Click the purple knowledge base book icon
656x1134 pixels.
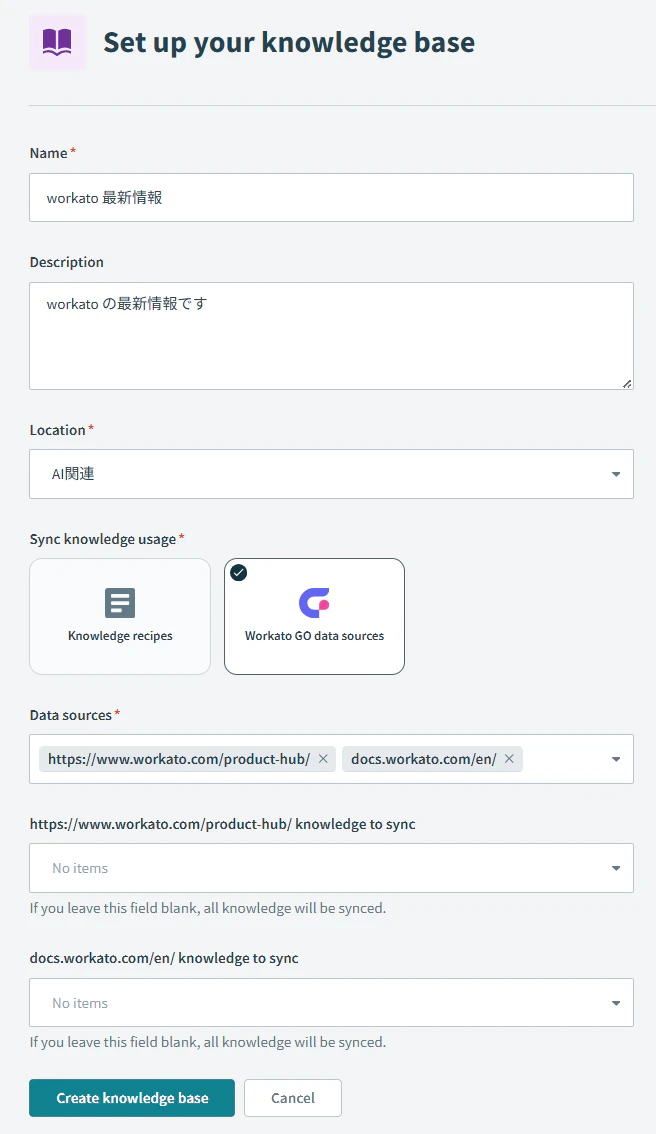click(x=57, y=42)
